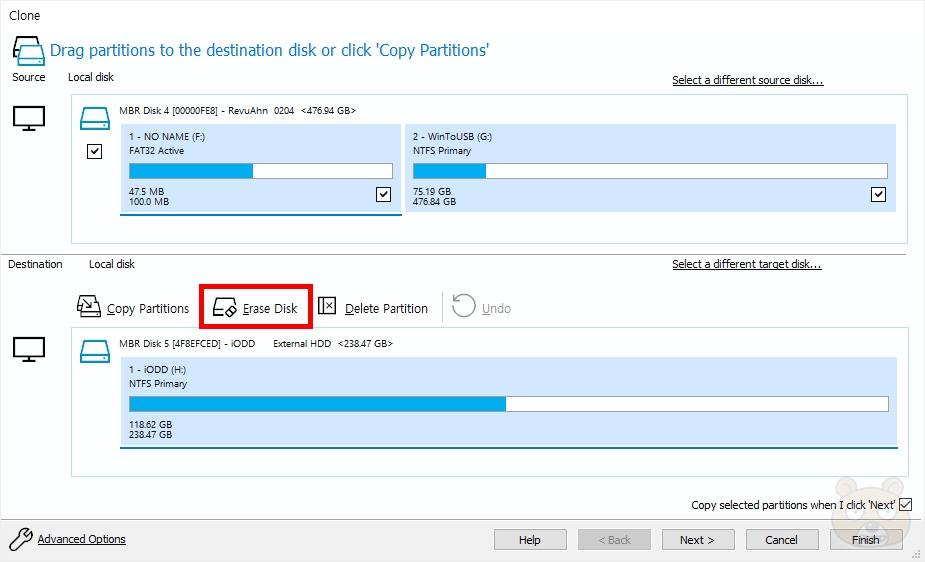925x562 pixels.
Task: Open 'Select a different target disk...' link
Action: click(x=746, y=264)
